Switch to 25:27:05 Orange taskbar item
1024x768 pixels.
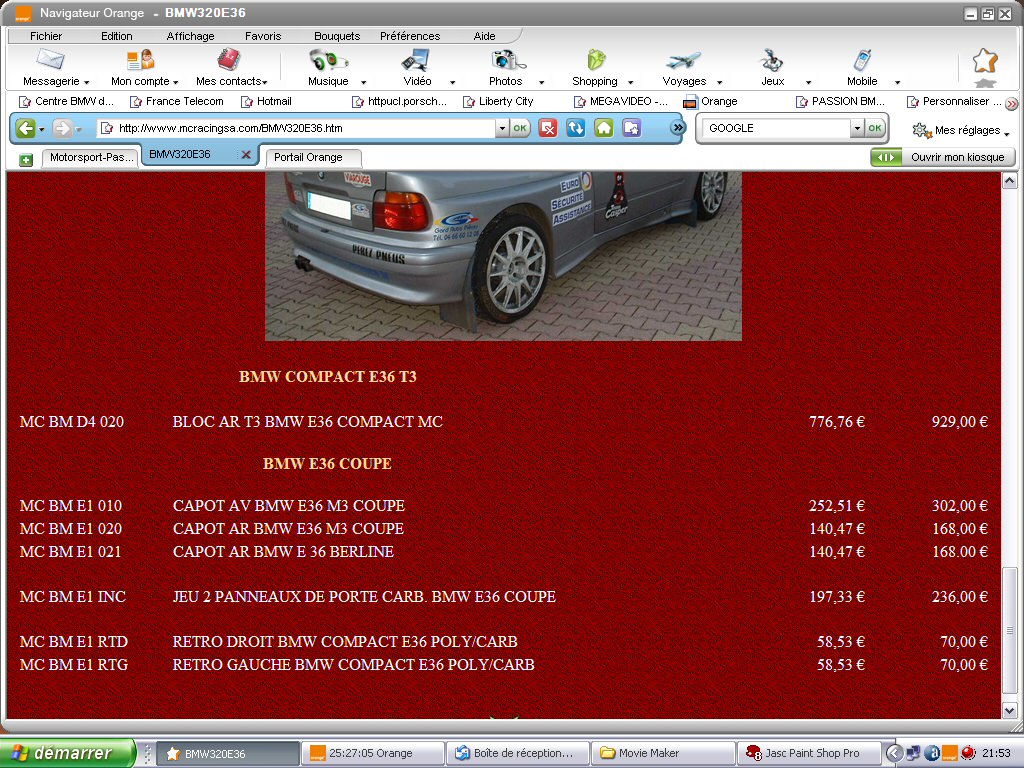[372, 753]
